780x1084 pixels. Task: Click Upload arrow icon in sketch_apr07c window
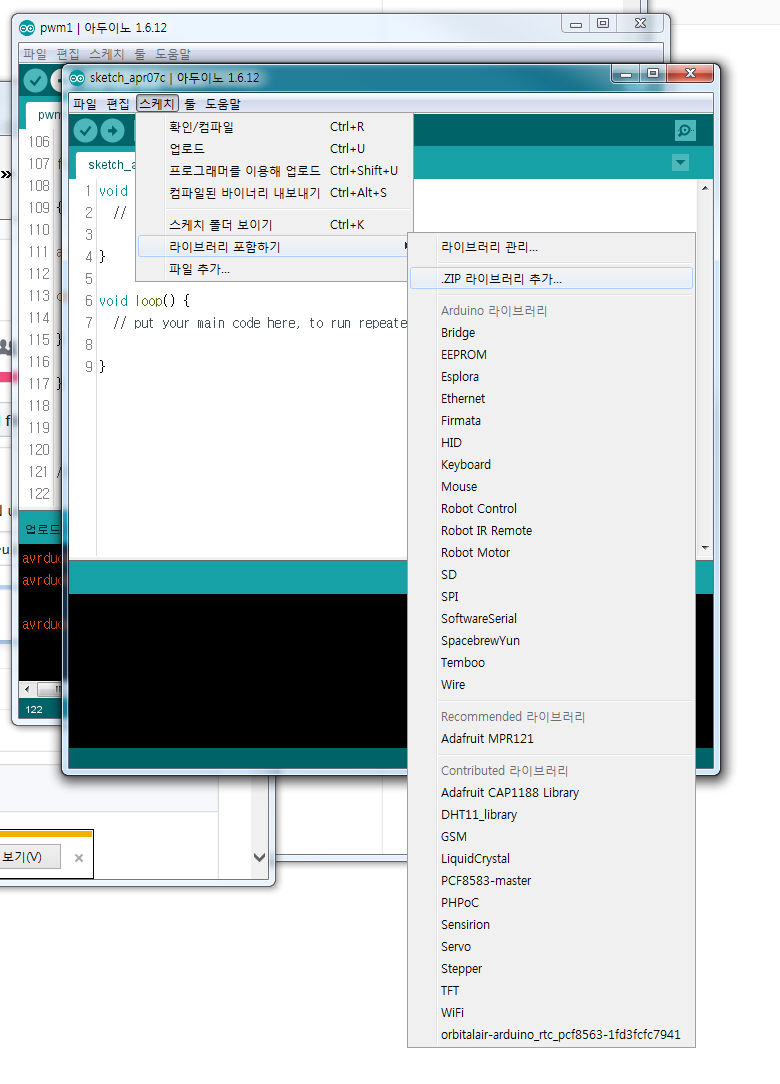pyautogui.click(x=113, y=130)
